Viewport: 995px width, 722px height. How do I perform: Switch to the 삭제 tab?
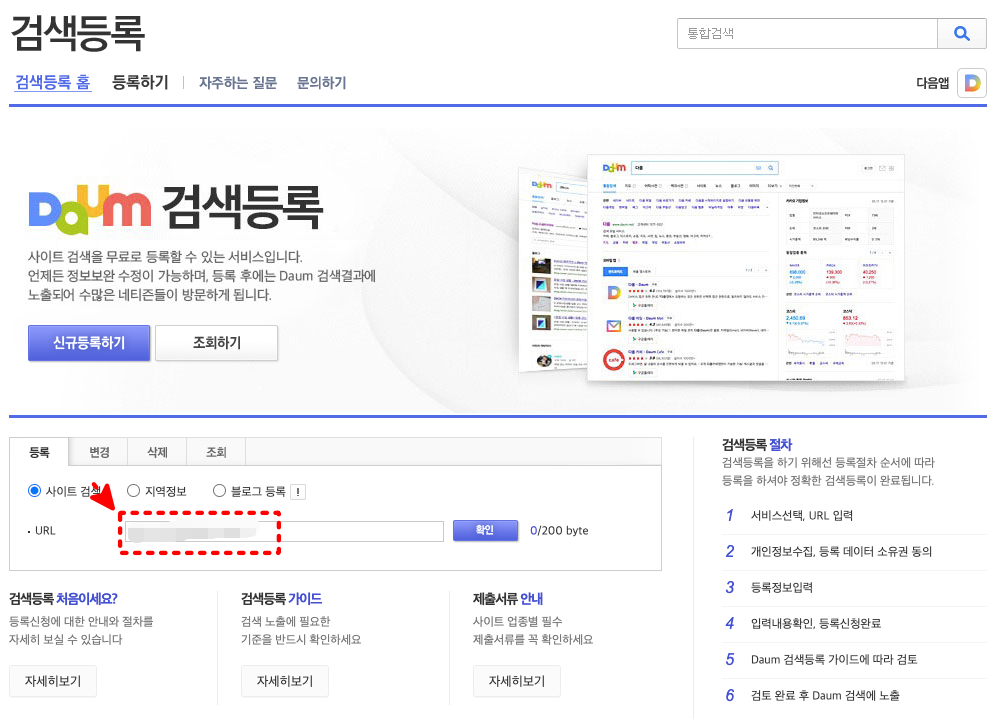coord(156,452)
